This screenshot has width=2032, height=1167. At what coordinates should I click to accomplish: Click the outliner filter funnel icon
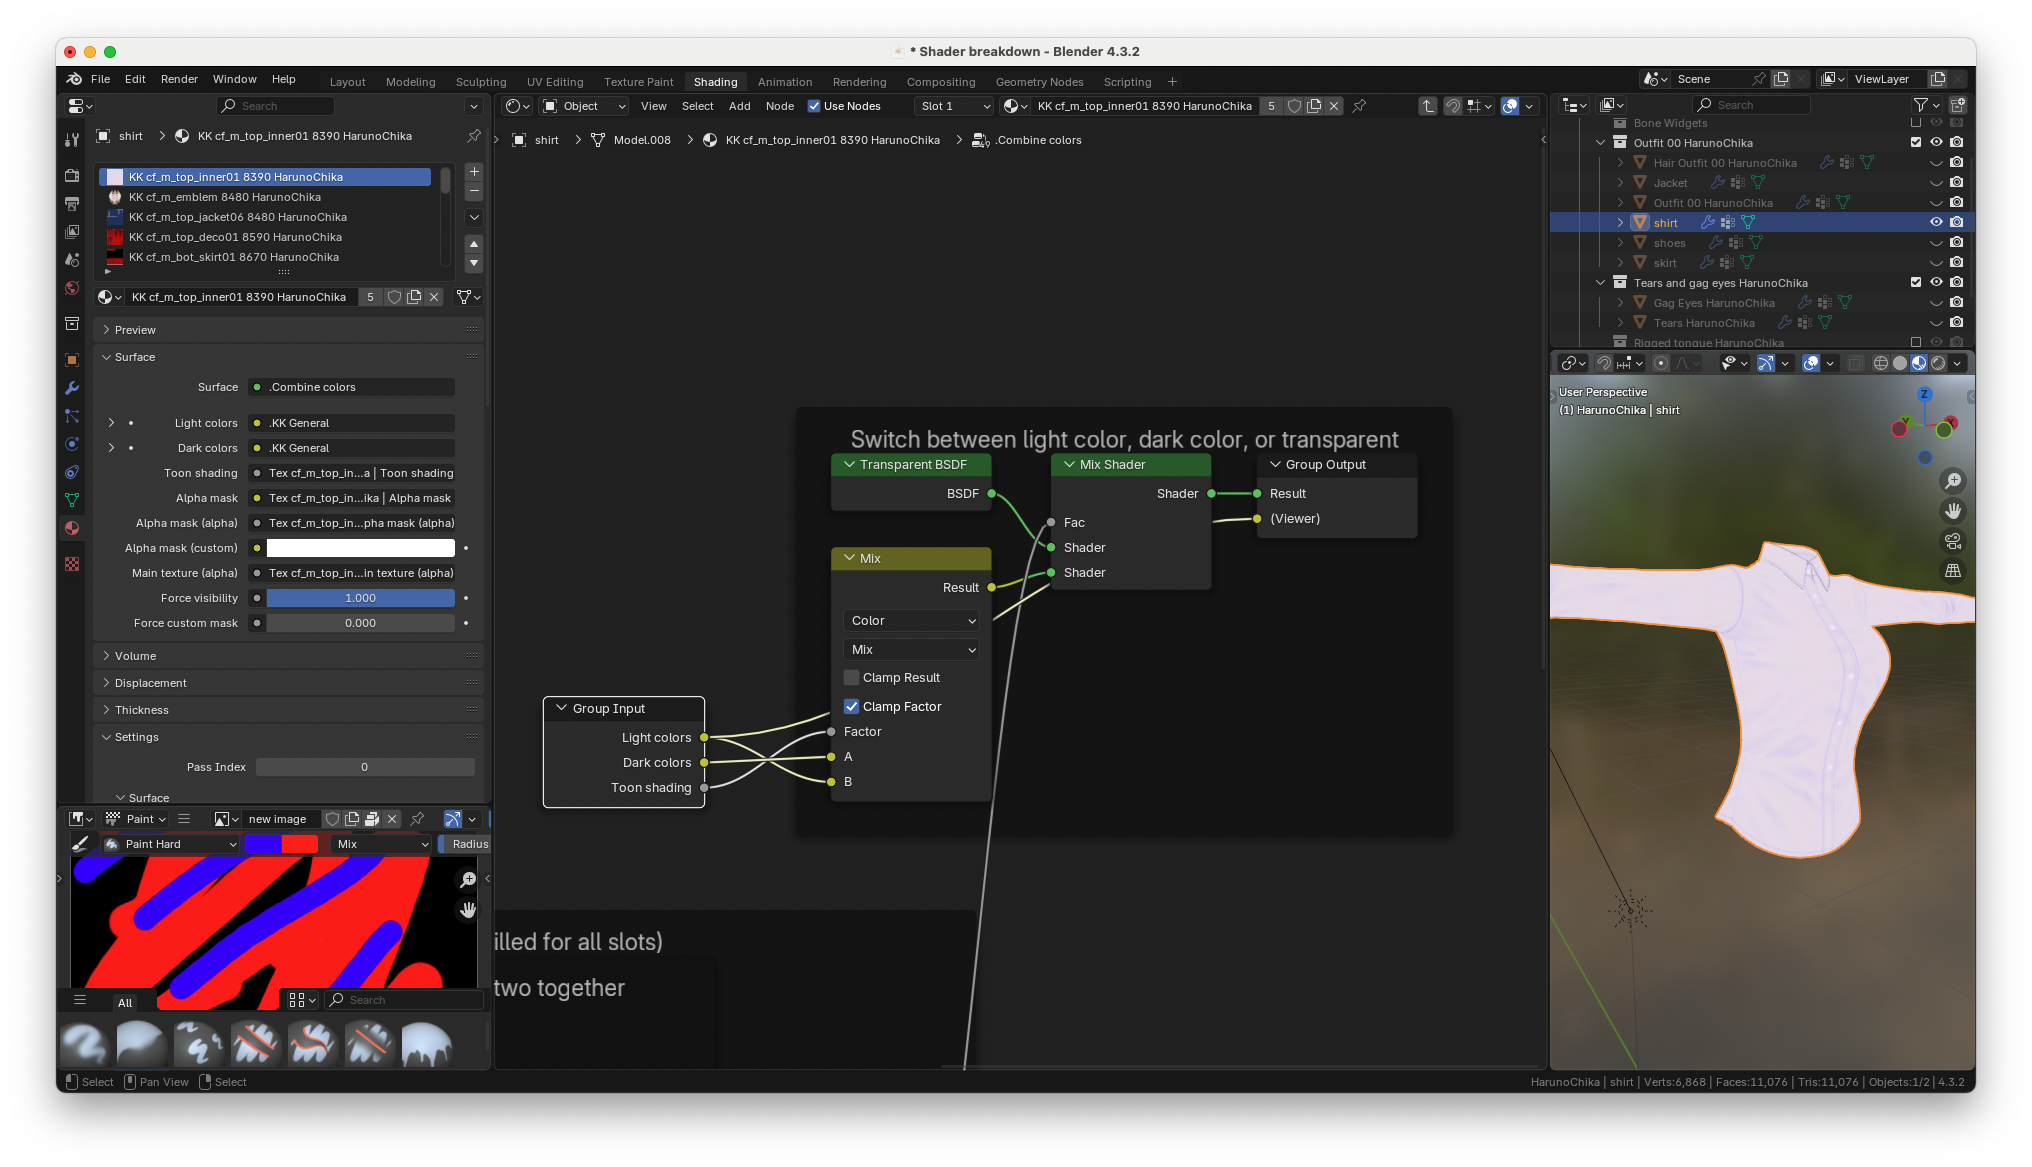[x=1920, y=105]
